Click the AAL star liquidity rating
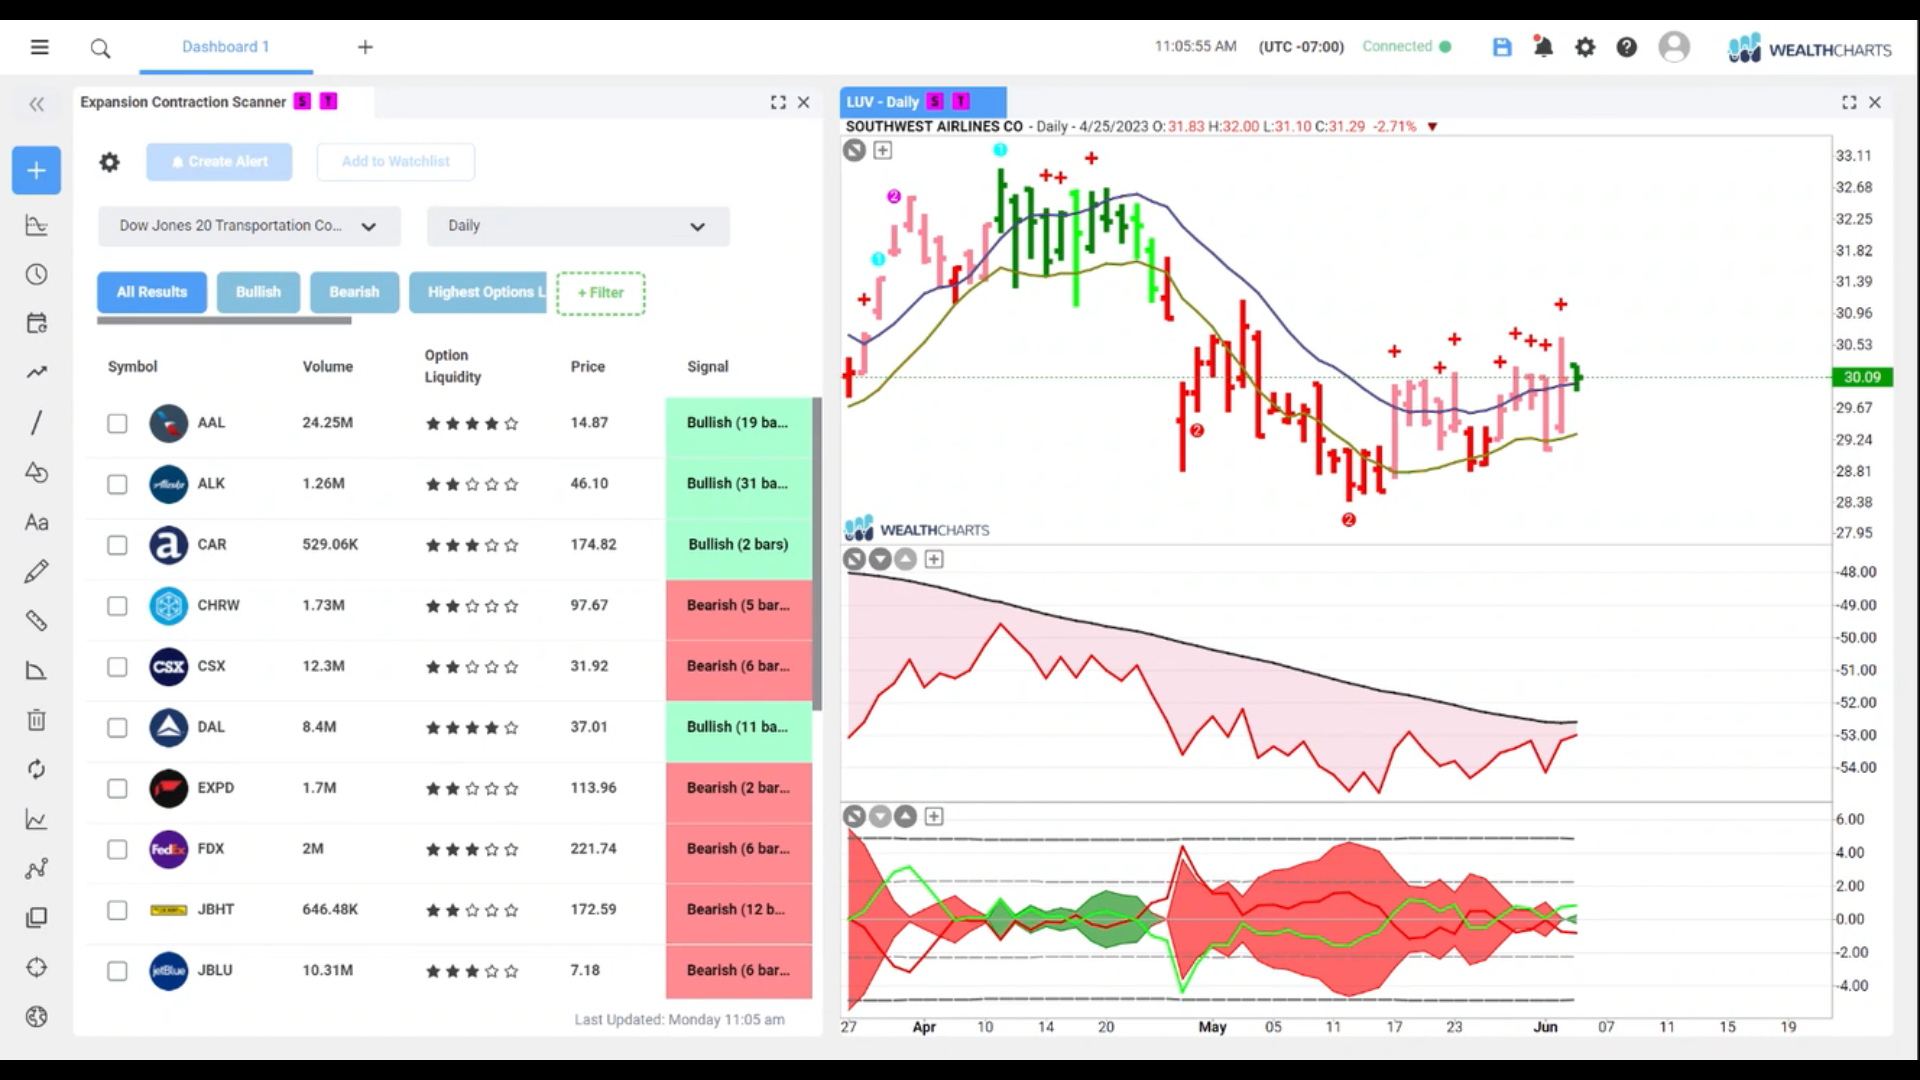1920x1080 pixels. point(472,424)
